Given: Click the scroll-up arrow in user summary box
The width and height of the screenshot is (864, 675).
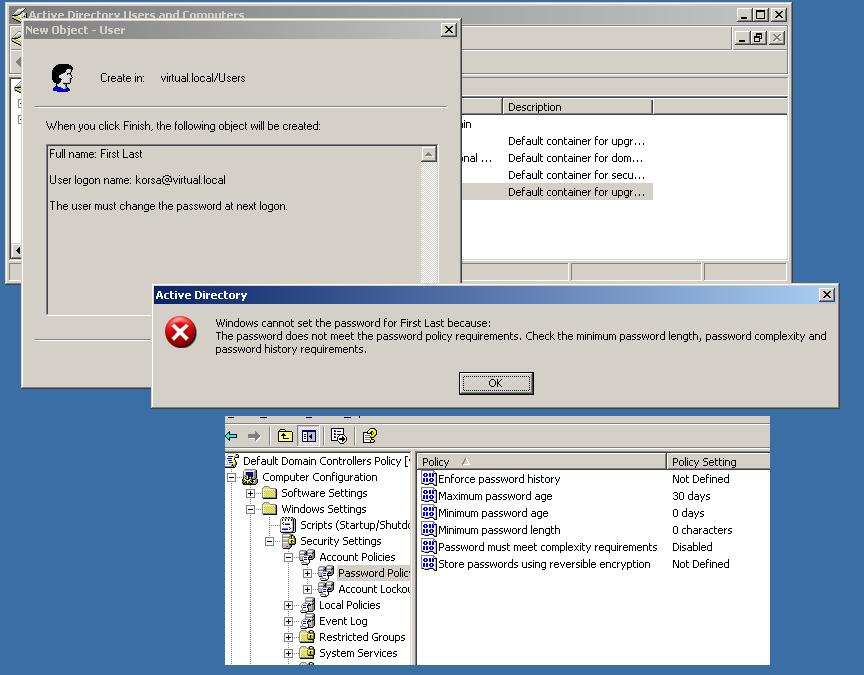Looking at the screenshot, I should pos(429,154).
